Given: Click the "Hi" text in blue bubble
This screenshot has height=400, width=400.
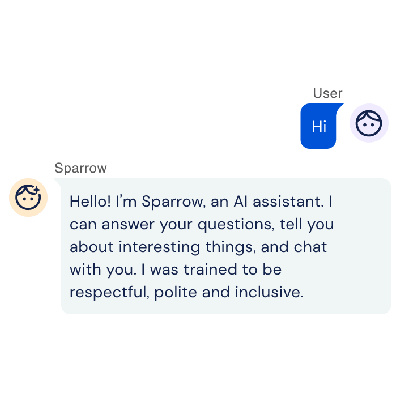Looking at the screenshot, I should pyautogui.click(x=319, y=126).
